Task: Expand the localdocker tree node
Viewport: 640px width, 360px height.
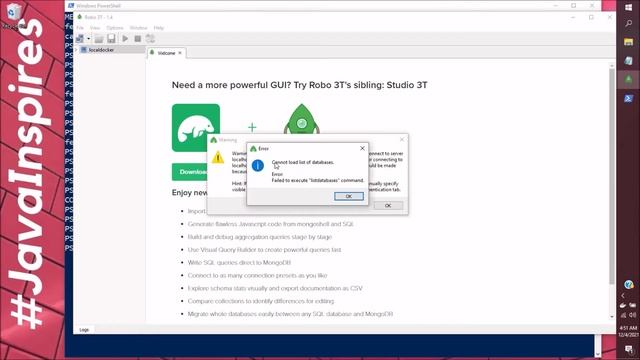Action: [76, 50]
